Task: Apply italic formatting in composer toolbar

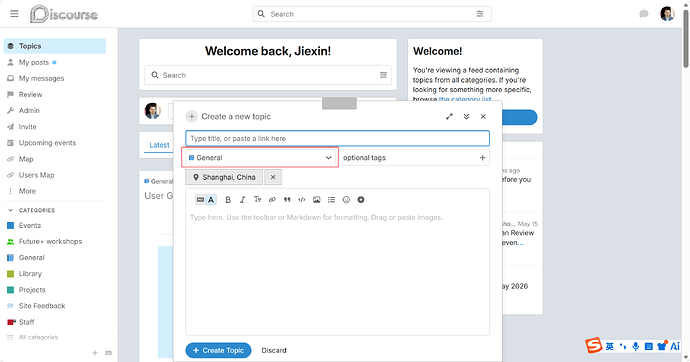Action: [x=242, y=200]
